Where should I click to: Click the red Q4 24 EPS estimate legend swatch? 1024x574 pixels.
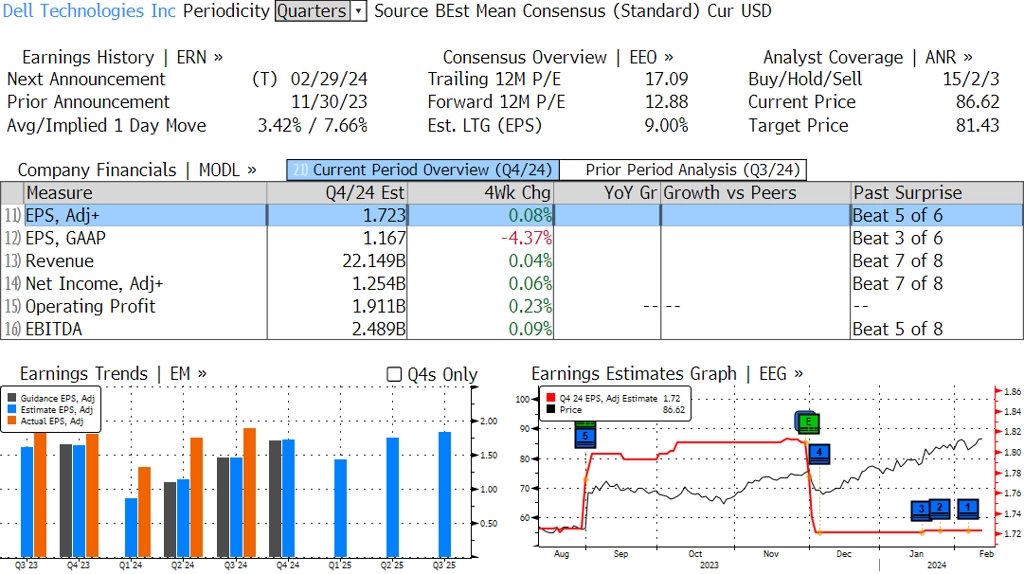pyautogui.click(x=551, y=398)
